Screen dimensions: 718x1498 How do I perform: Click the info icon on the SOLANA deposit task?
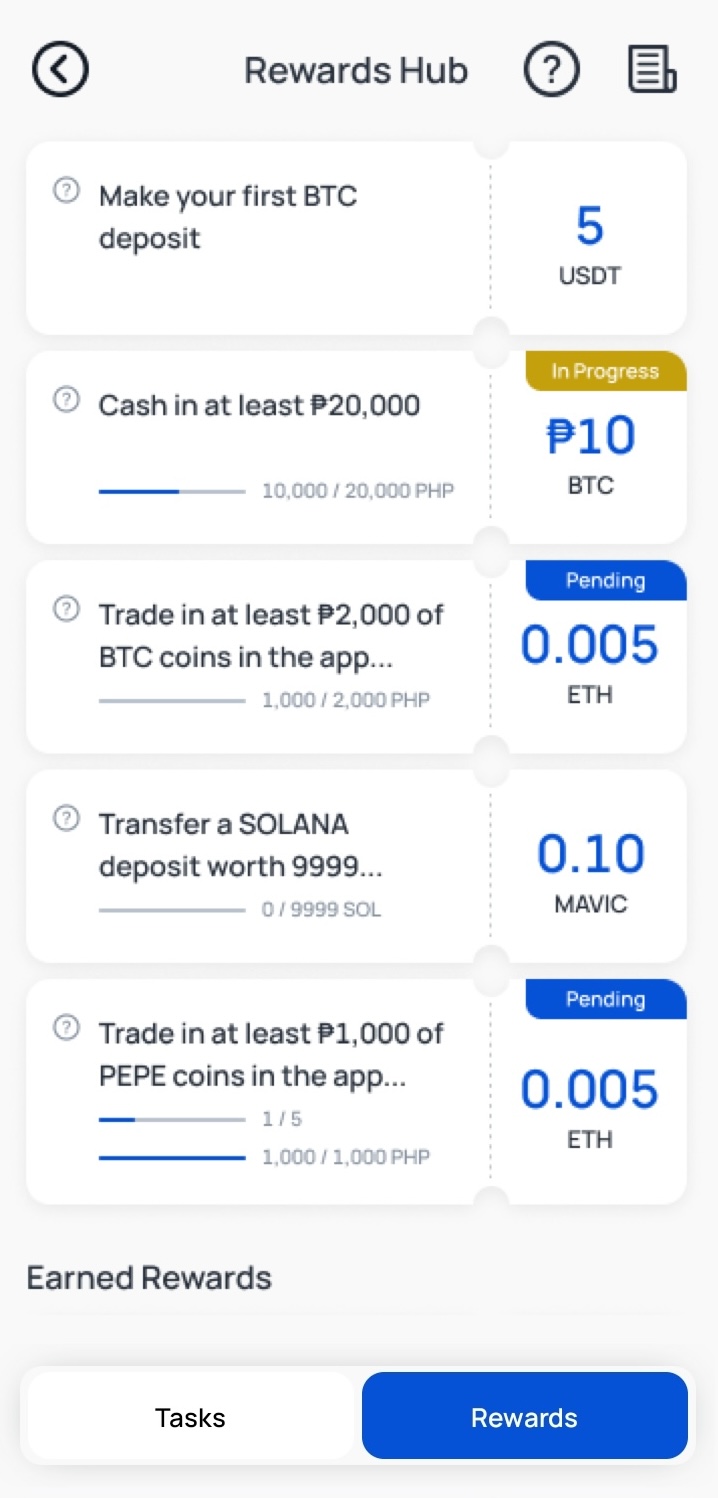point(66,817)
